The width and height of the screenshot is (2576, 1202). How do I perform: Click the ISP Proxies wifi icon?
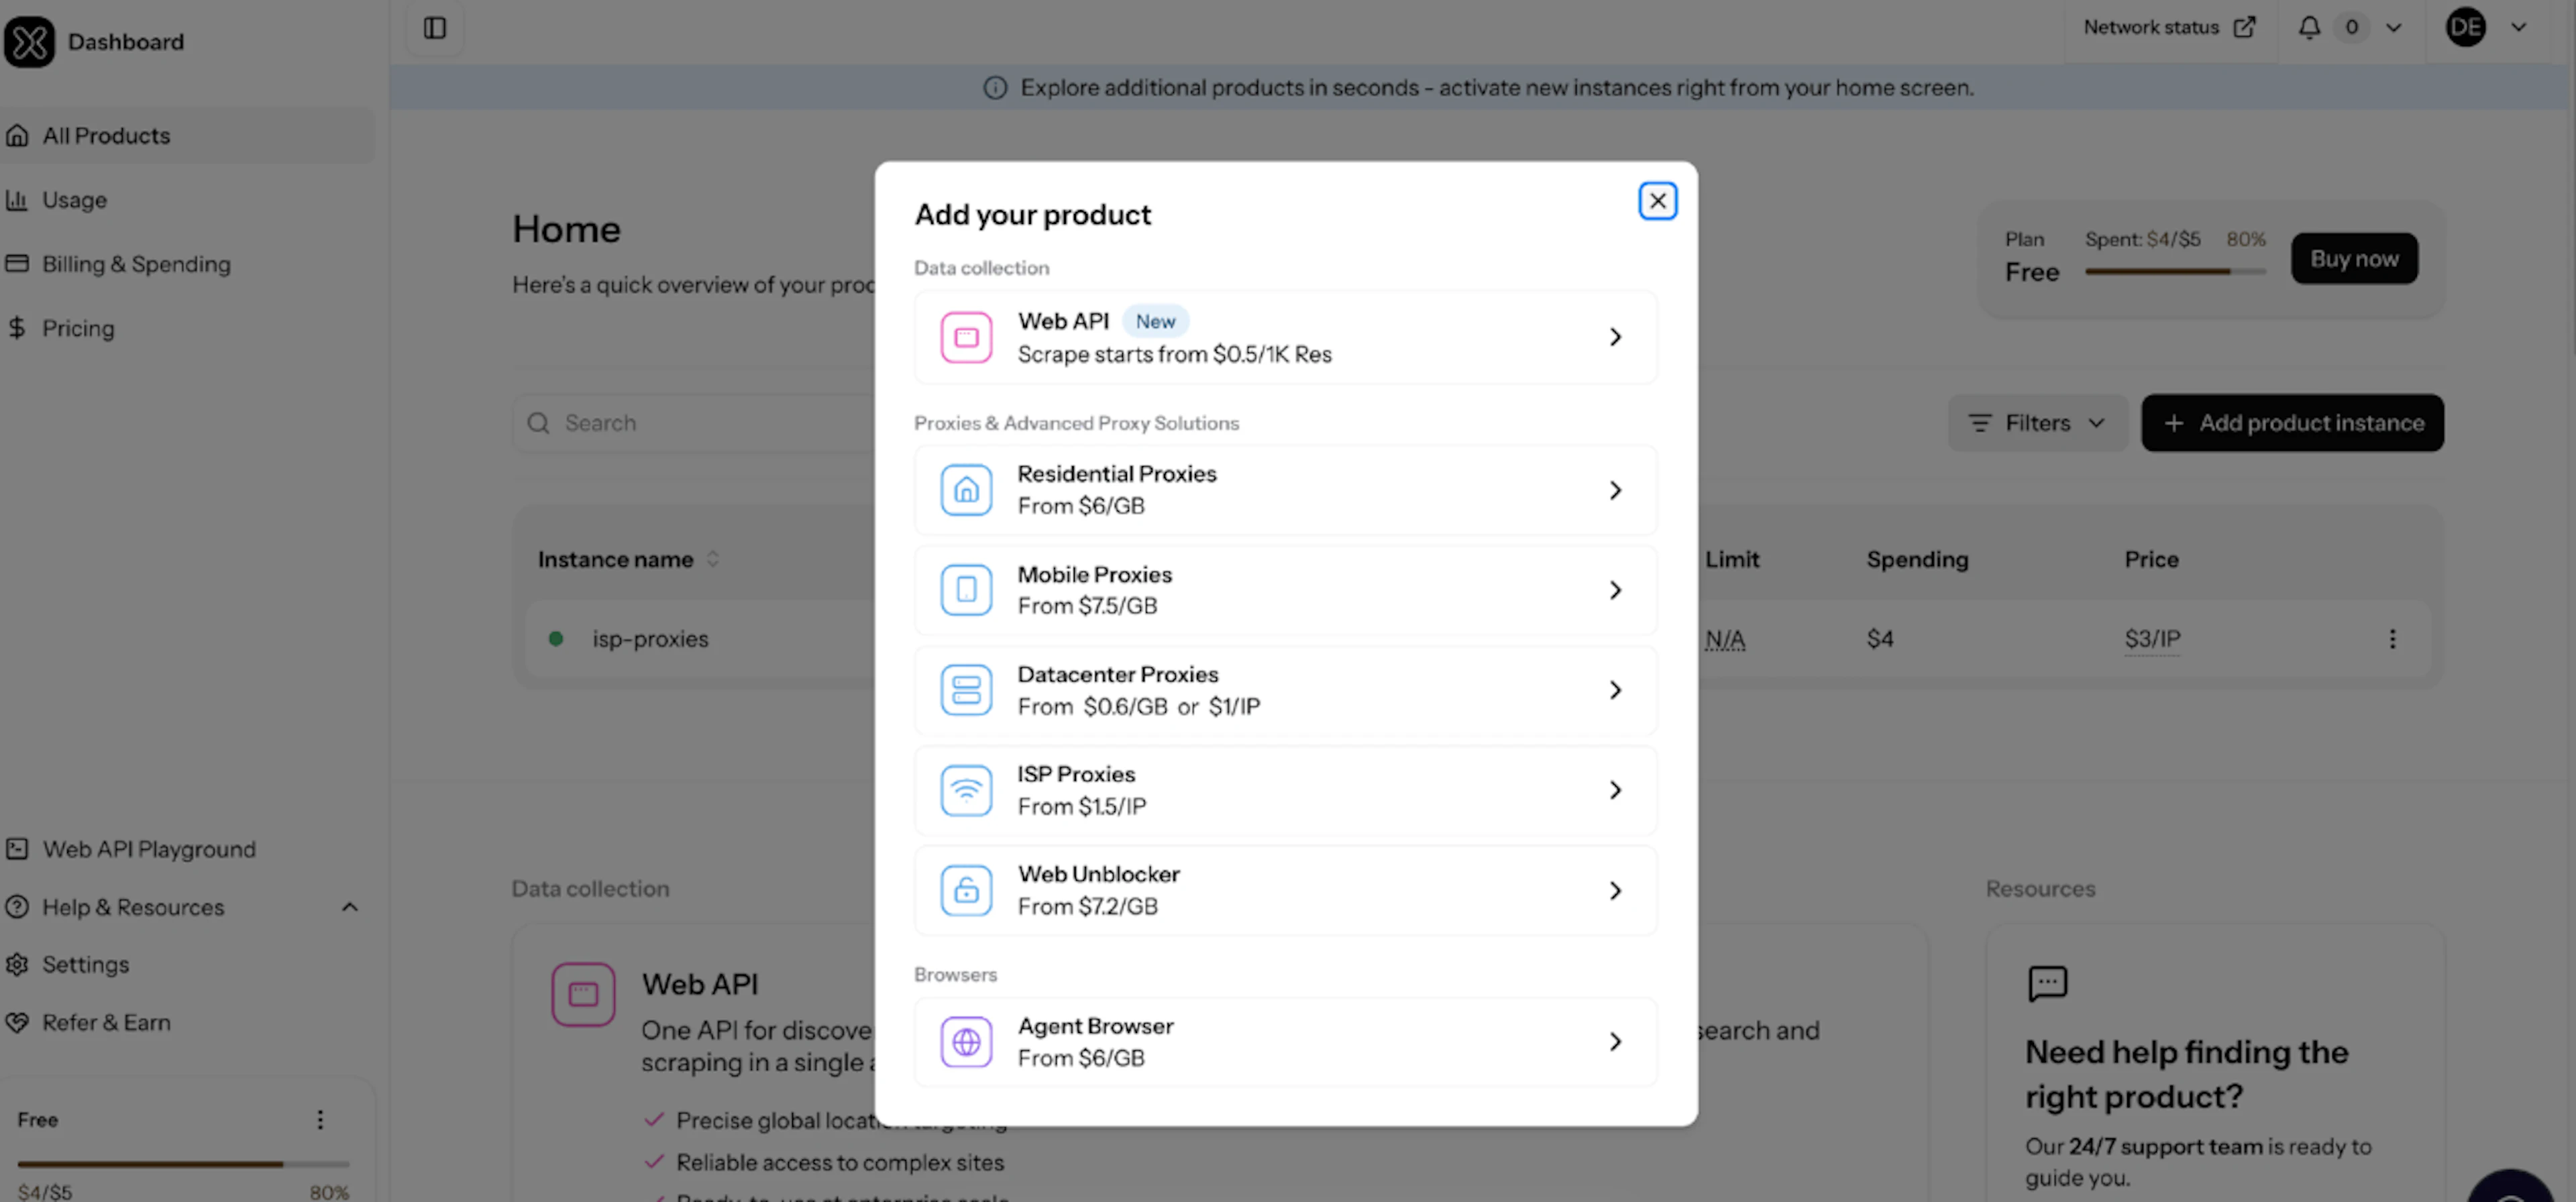[x=966, y=790]
